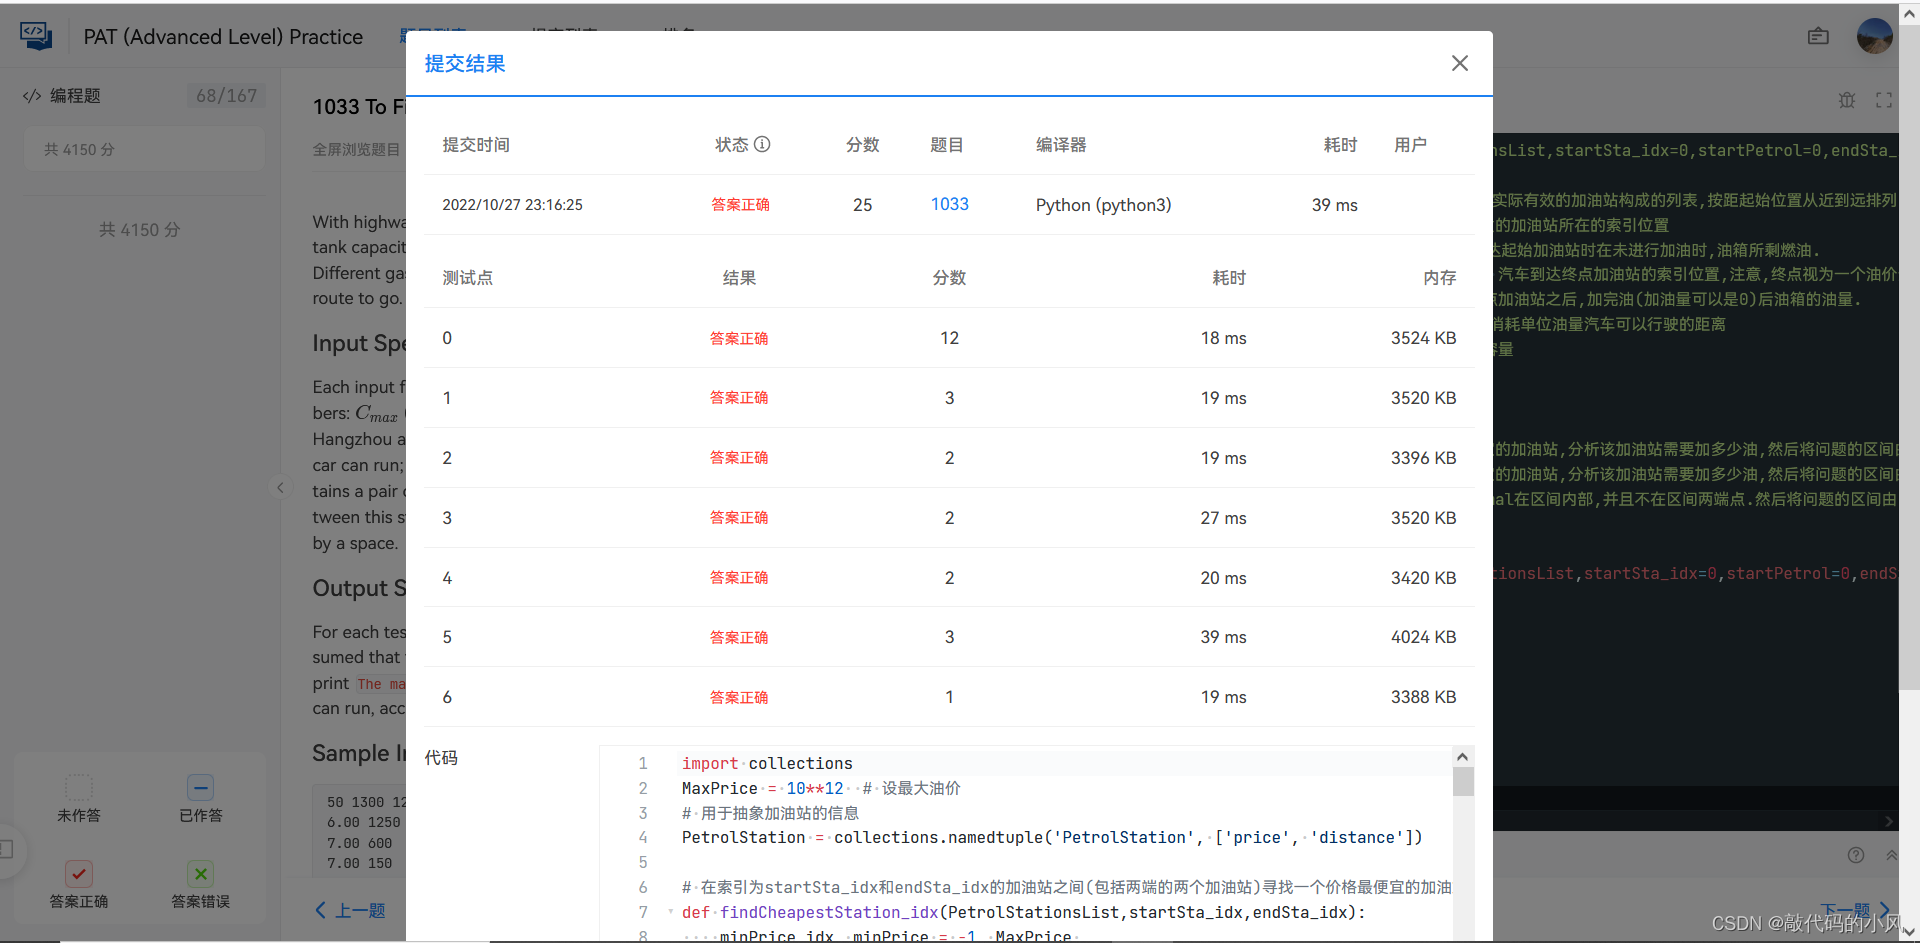The image size is (1920, 943).
Task: Click the 内存 column header
Action: point(1440,278)
